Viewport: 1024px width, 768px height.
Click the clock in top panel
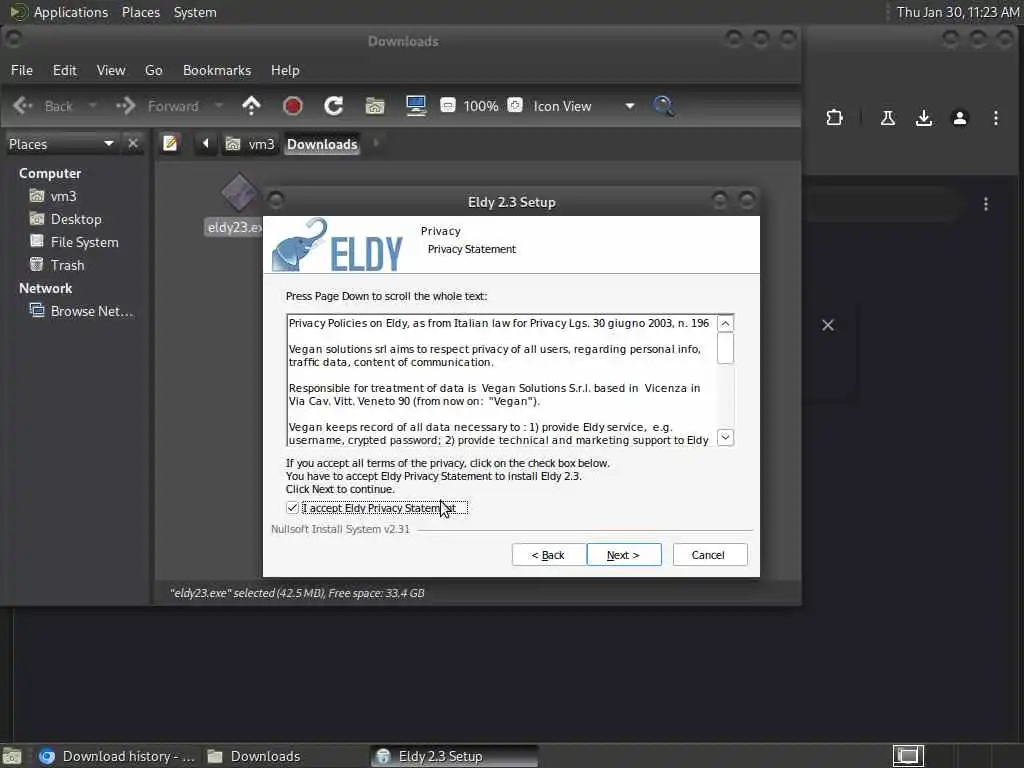tap(957, 12)
